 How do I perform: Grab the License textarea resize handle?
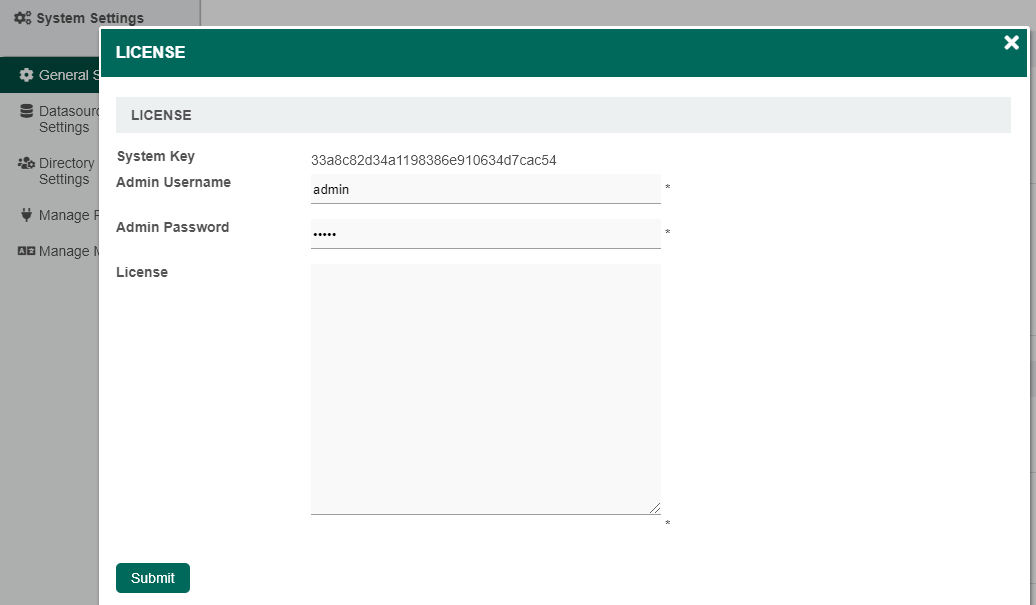[655, 508]
